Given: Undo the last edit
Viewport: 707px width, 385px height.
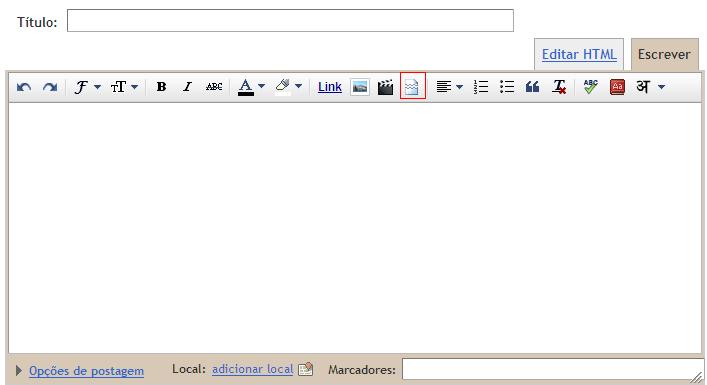Looking at the screenshot, I should point(24,87).
